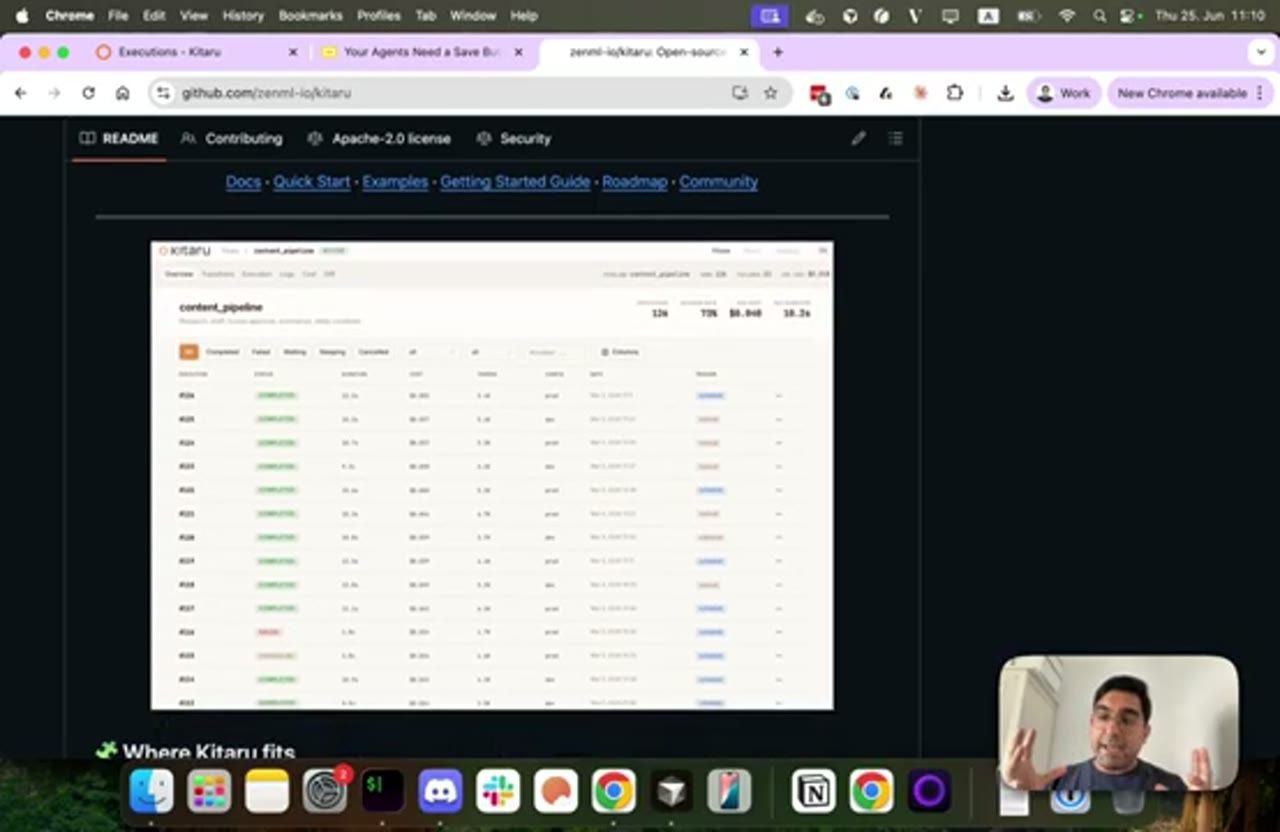Visit the Roadmap link

pyautogui.click(x=635, y=182)
